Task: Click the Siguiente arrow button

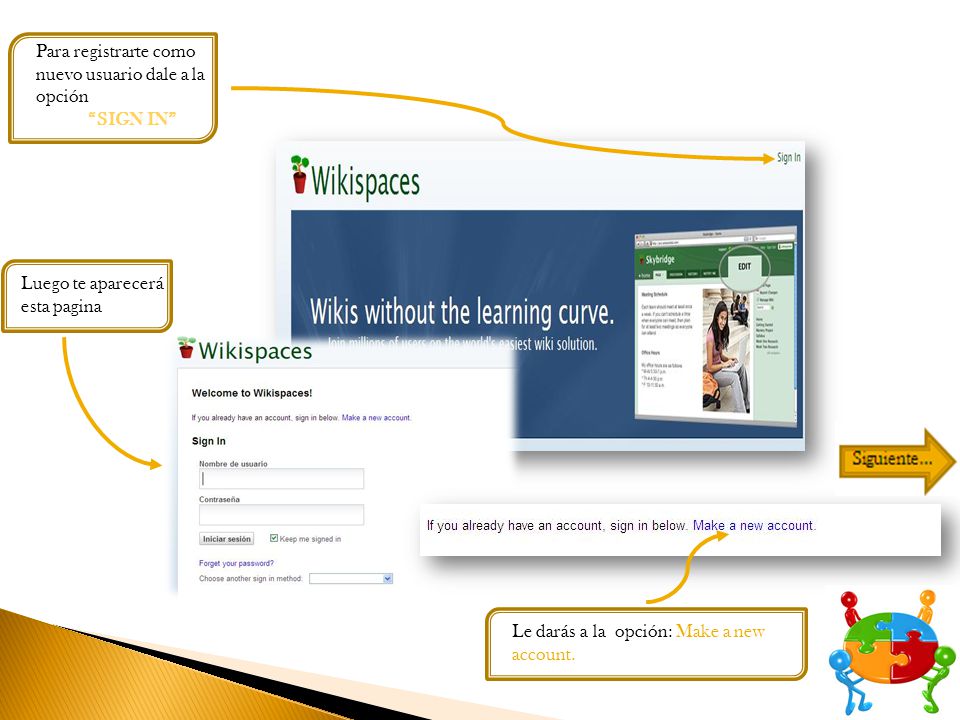Action: 897,461
